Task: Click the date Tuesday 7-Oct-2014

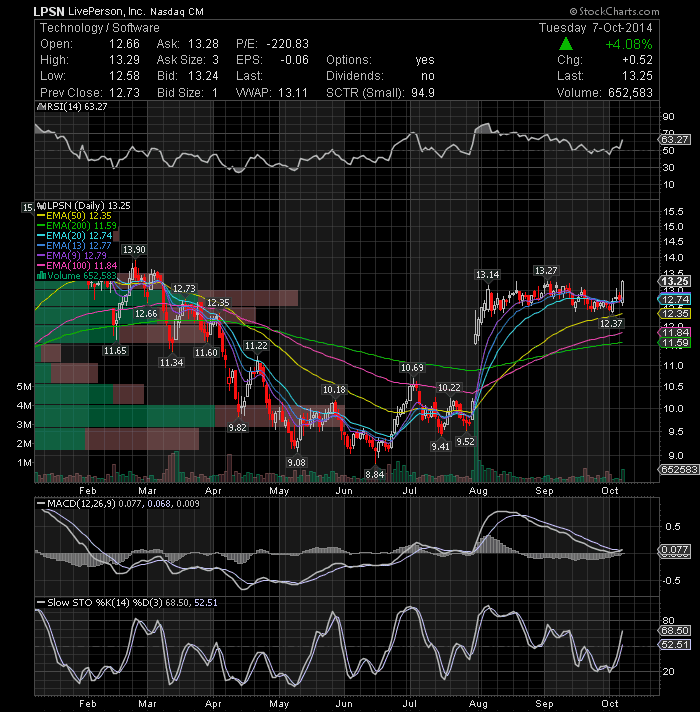Action: pyautogui.click(x=596, y=28)
